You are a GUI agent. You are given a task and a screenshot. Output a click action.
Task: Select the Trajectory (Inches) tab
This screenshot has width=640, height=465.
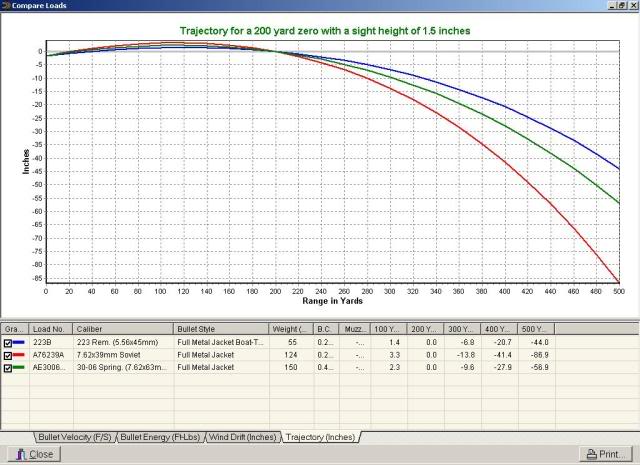(x=319, y=437)
